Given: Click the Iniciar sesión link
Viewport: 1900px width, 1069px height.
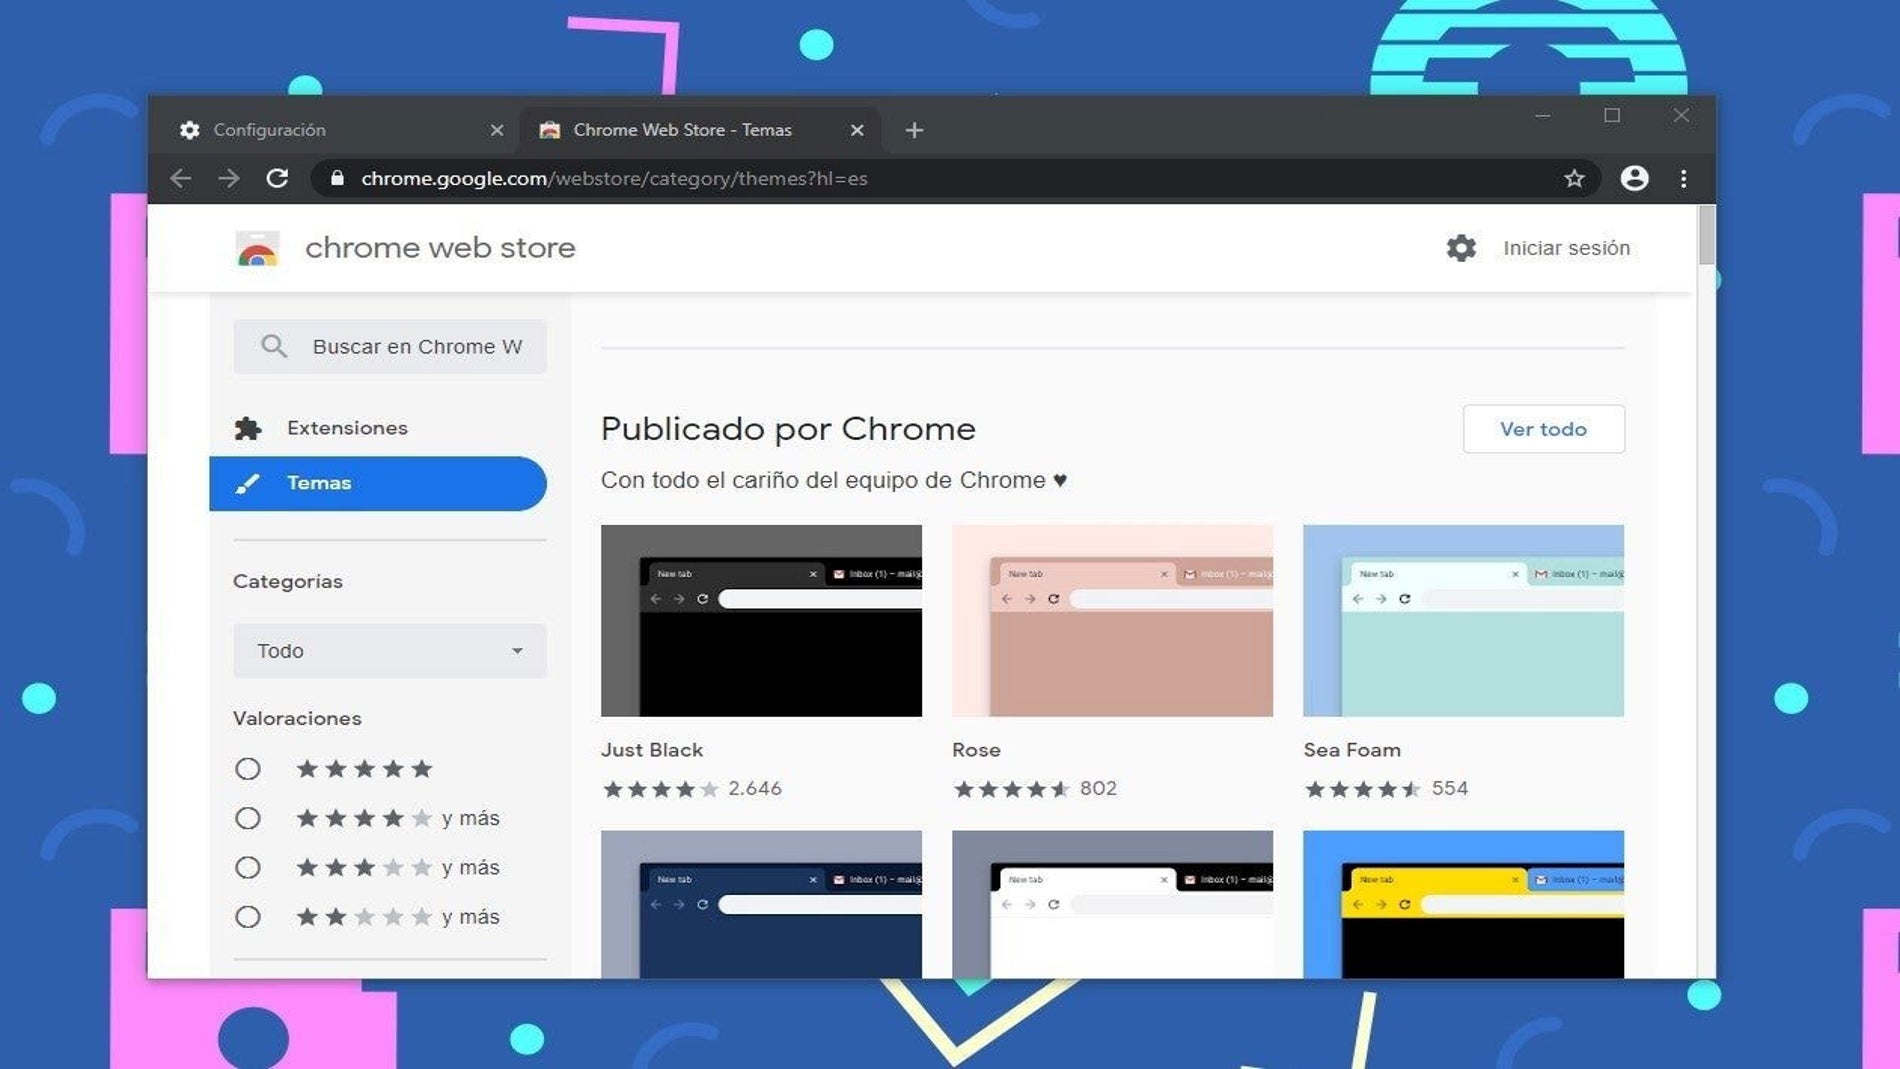Looking at the screenshot, I should point(1566,248).
